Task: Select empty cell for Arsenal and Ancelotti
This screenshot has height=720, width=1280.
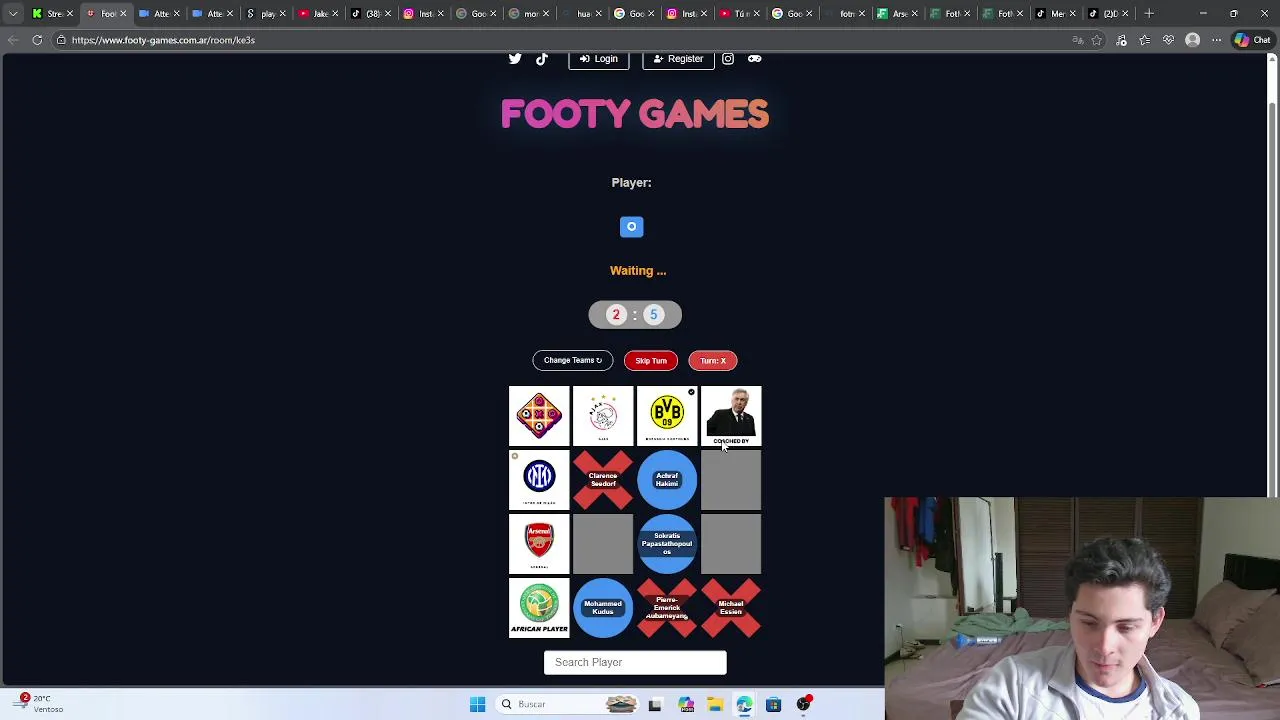Action: [731, 544]
